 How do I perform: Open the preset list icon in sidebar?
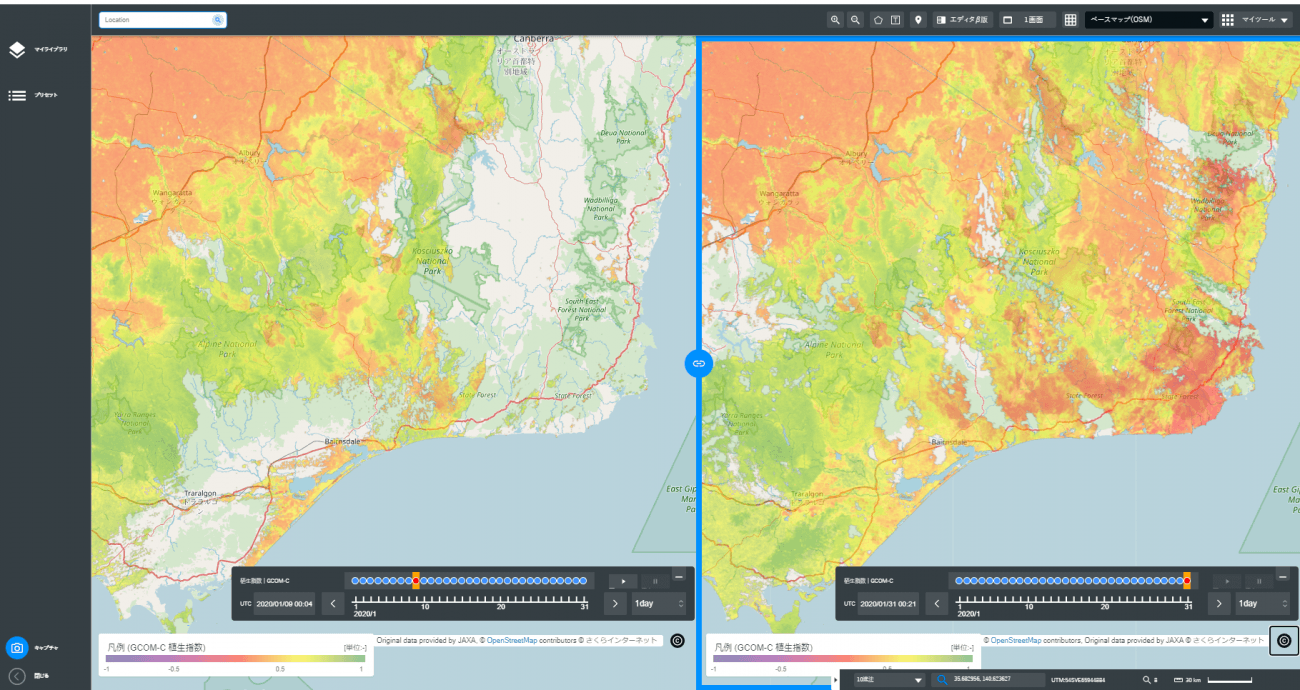point(17,96)
